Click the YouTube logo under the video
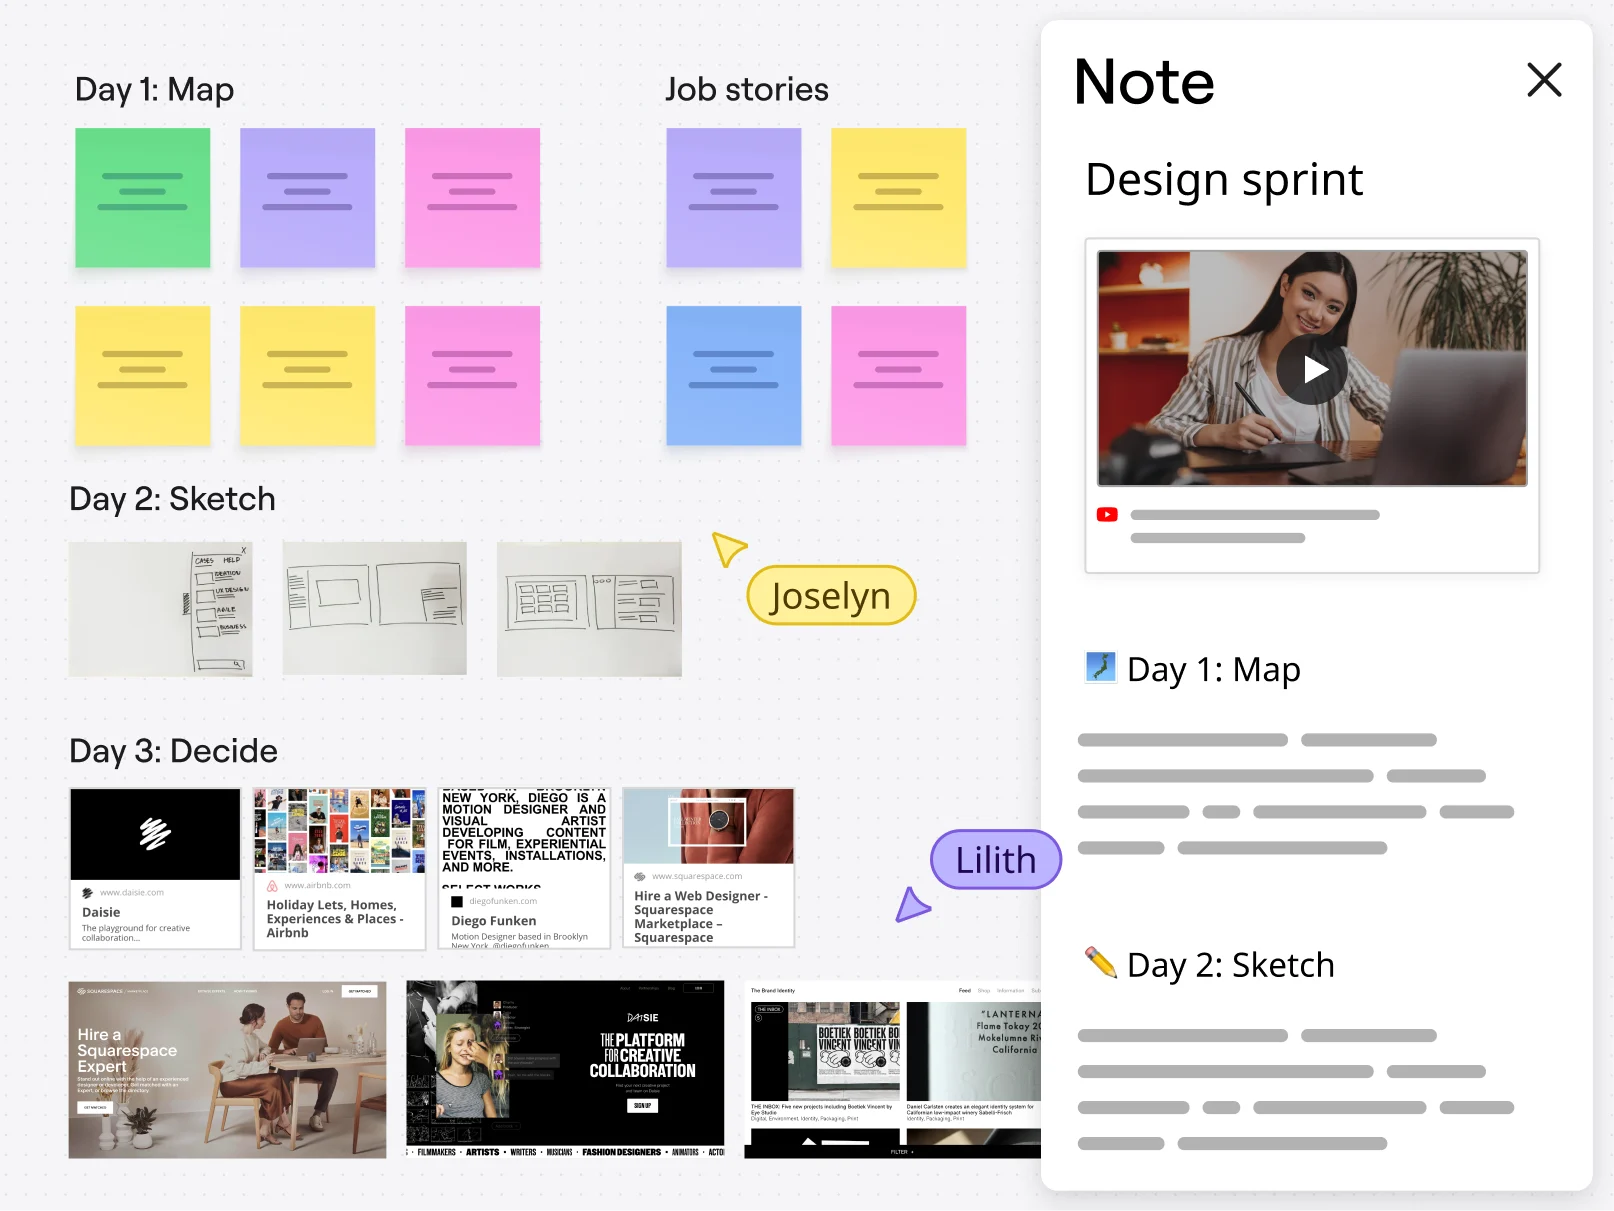Screen dimensions: 1614x1211 coord(1107,515)
